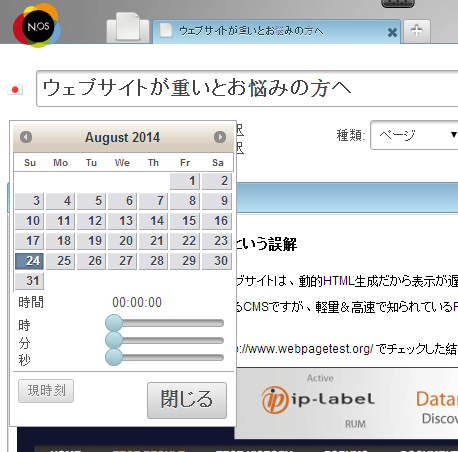The image size is (458, 452).
Task: Go to previous month in calendar
Action: pyautogui.click(x=26, y=137)
